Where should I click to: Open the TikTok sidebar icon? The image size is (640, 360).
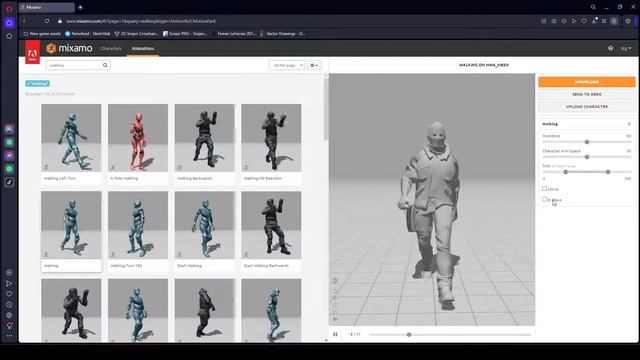(9, 182)
